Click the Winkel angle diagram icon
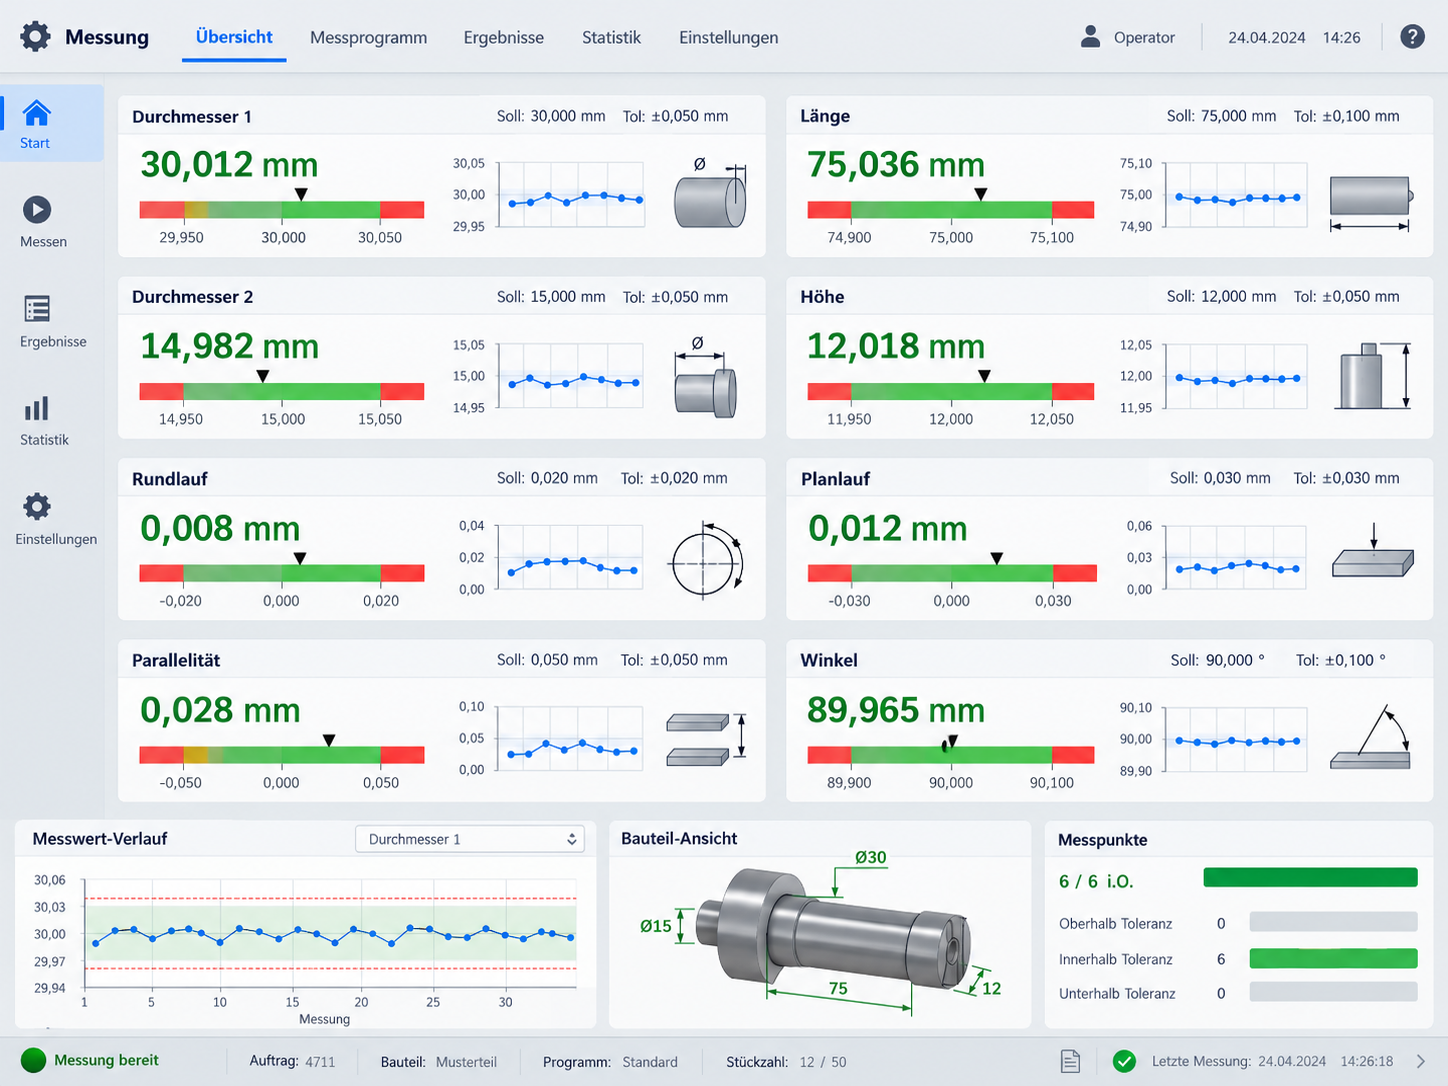Screen dimensions: 1448x1086 (x=1370, y=738)
